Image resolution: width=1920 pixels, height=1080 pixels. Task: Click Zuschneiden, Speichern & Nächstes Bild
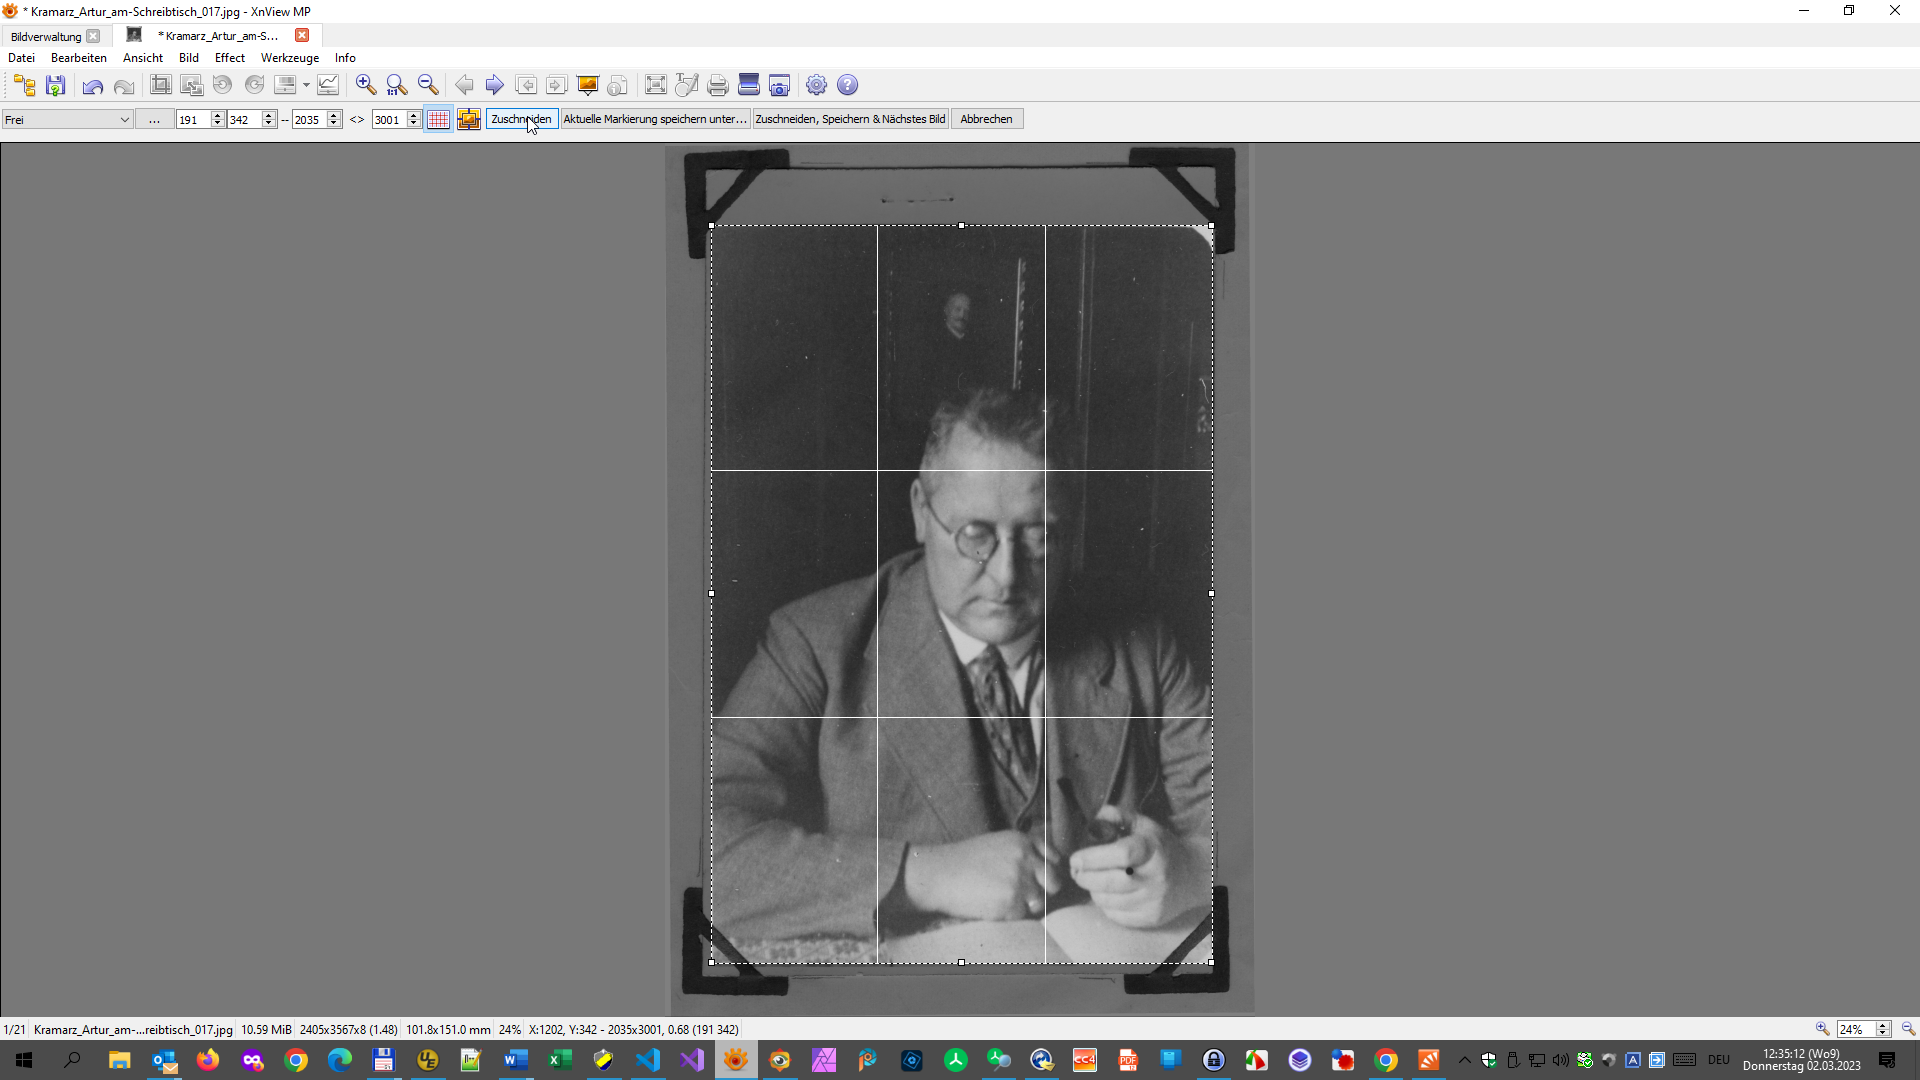pos(850,119)
